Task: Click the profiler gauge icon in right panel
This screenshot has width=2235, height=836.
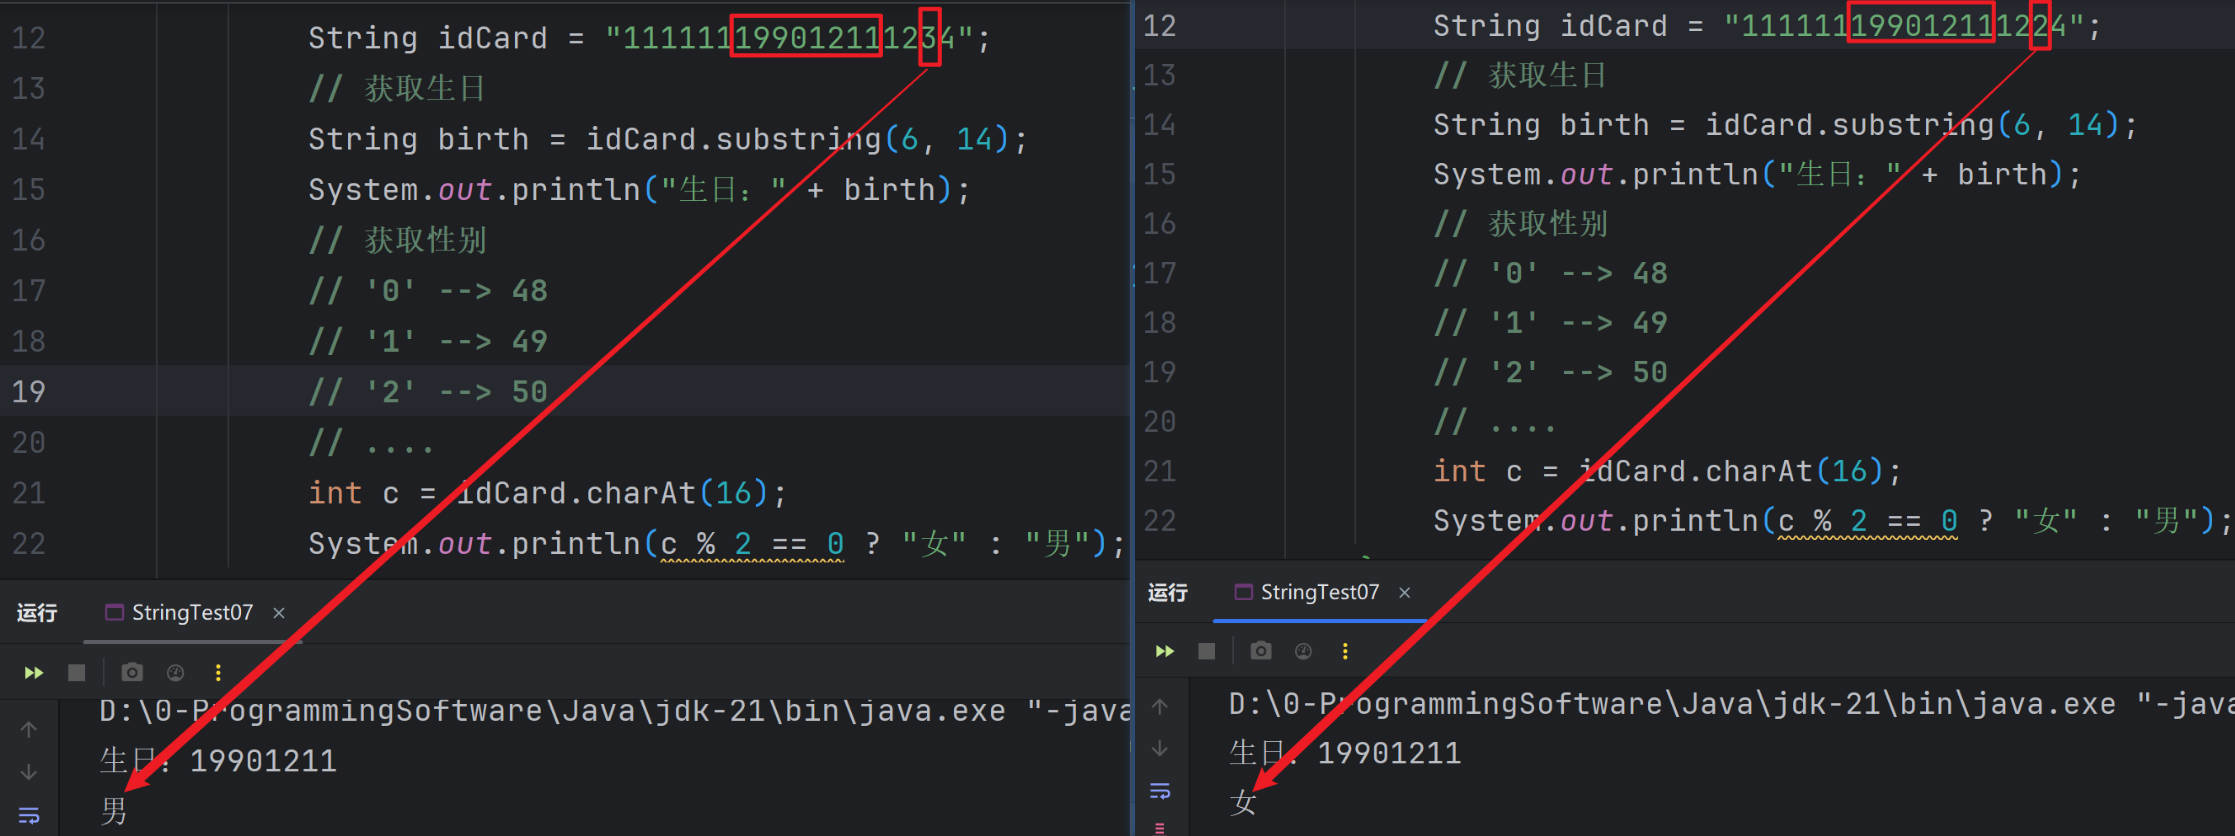Action: click(1303, 652)
